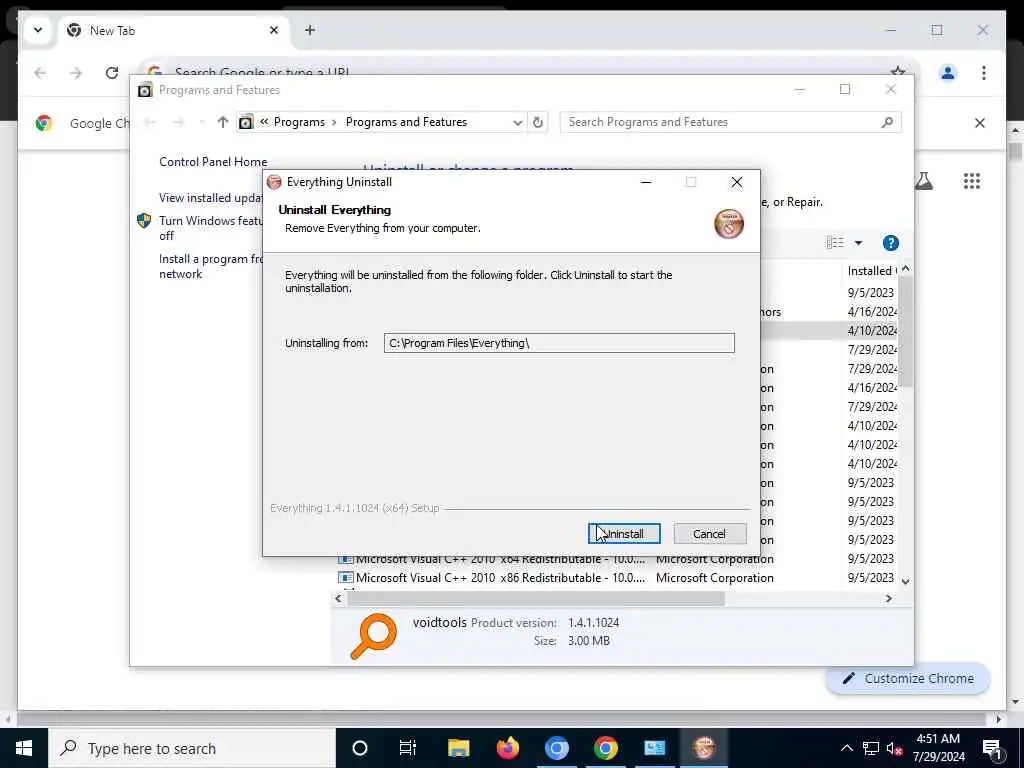Click the Labs flask icon in Chrome

point(923,181)
